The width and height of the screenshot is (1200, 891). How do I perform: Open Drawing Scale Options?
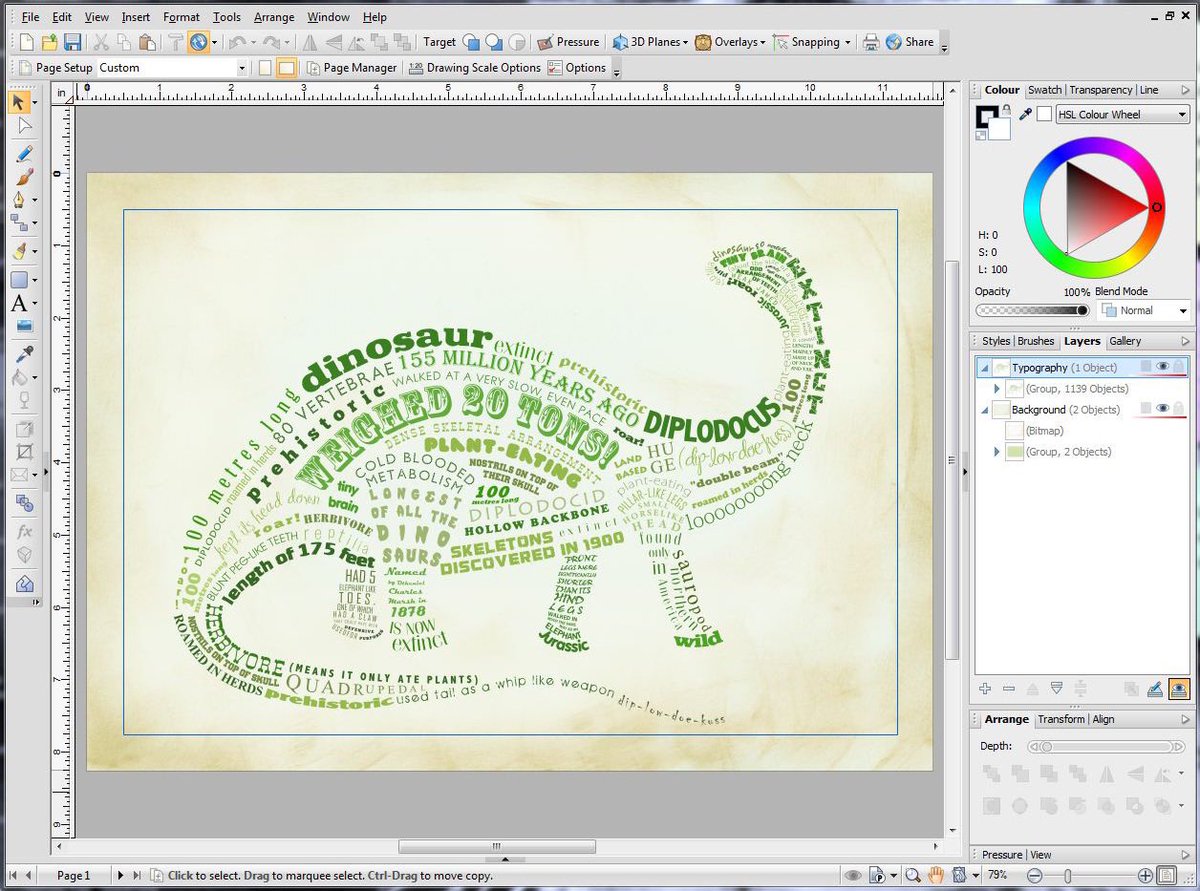coord(475,68)
